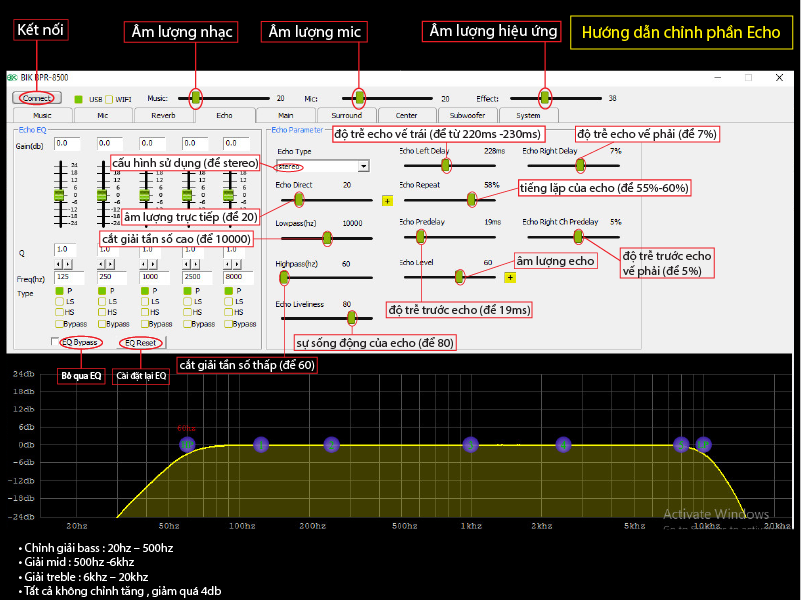Click the Effect volume slider handle

545,98
